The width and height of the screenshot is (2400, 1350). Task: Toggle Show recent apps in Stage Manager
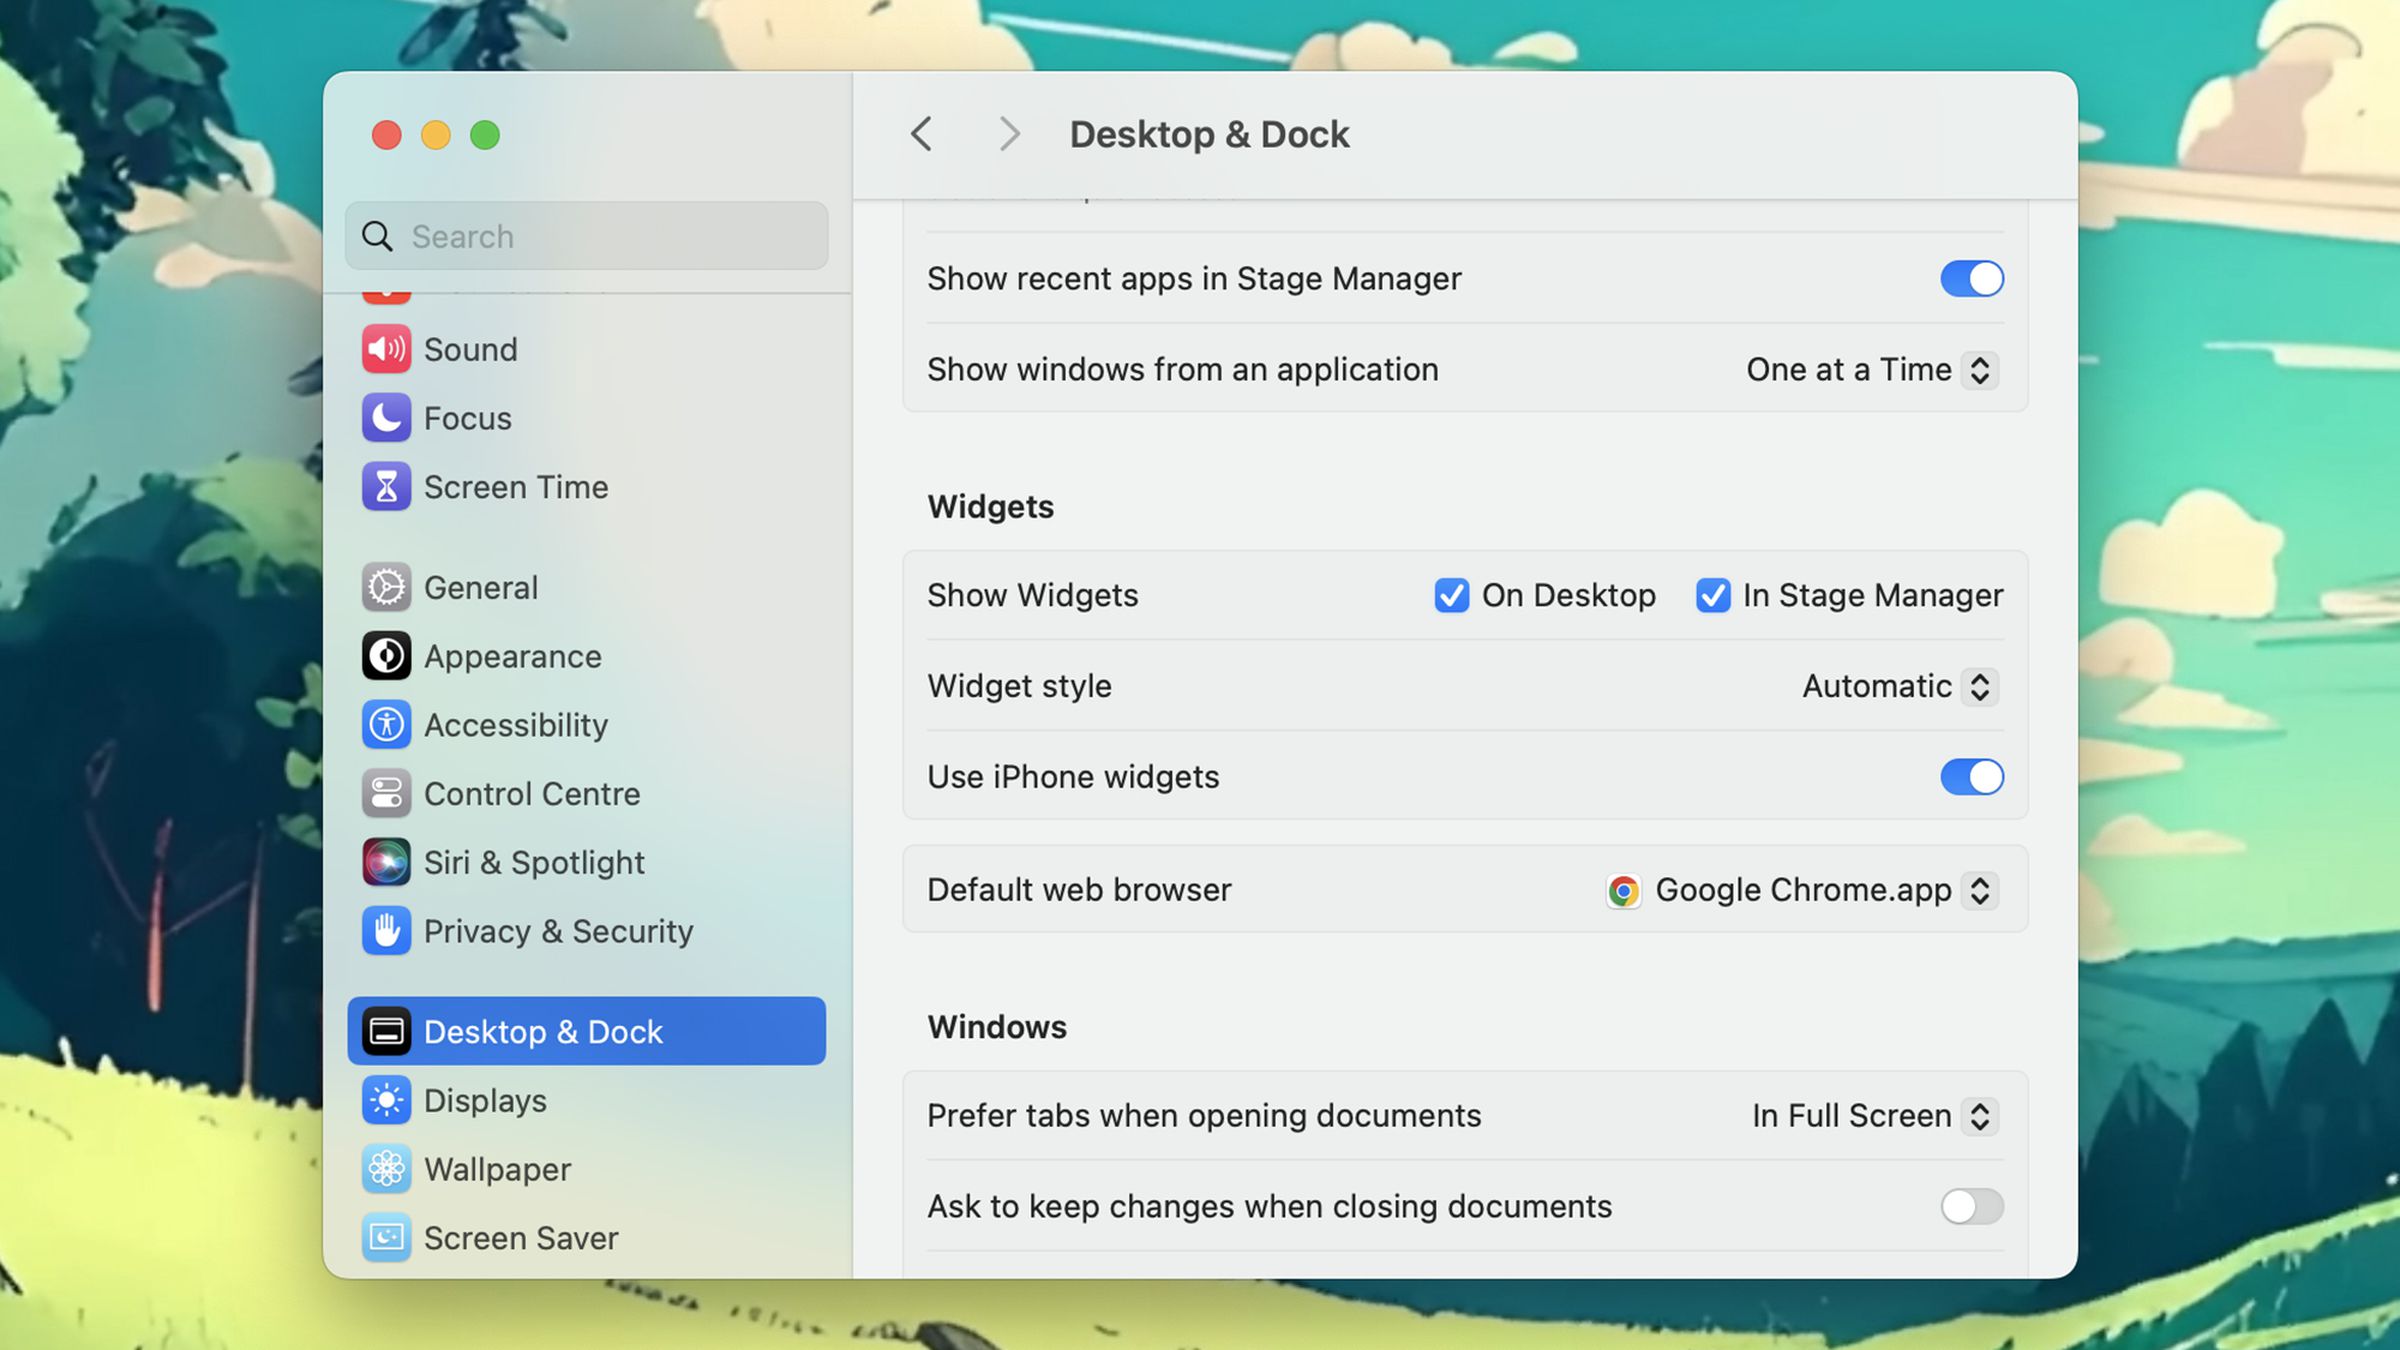(1971, 279)
